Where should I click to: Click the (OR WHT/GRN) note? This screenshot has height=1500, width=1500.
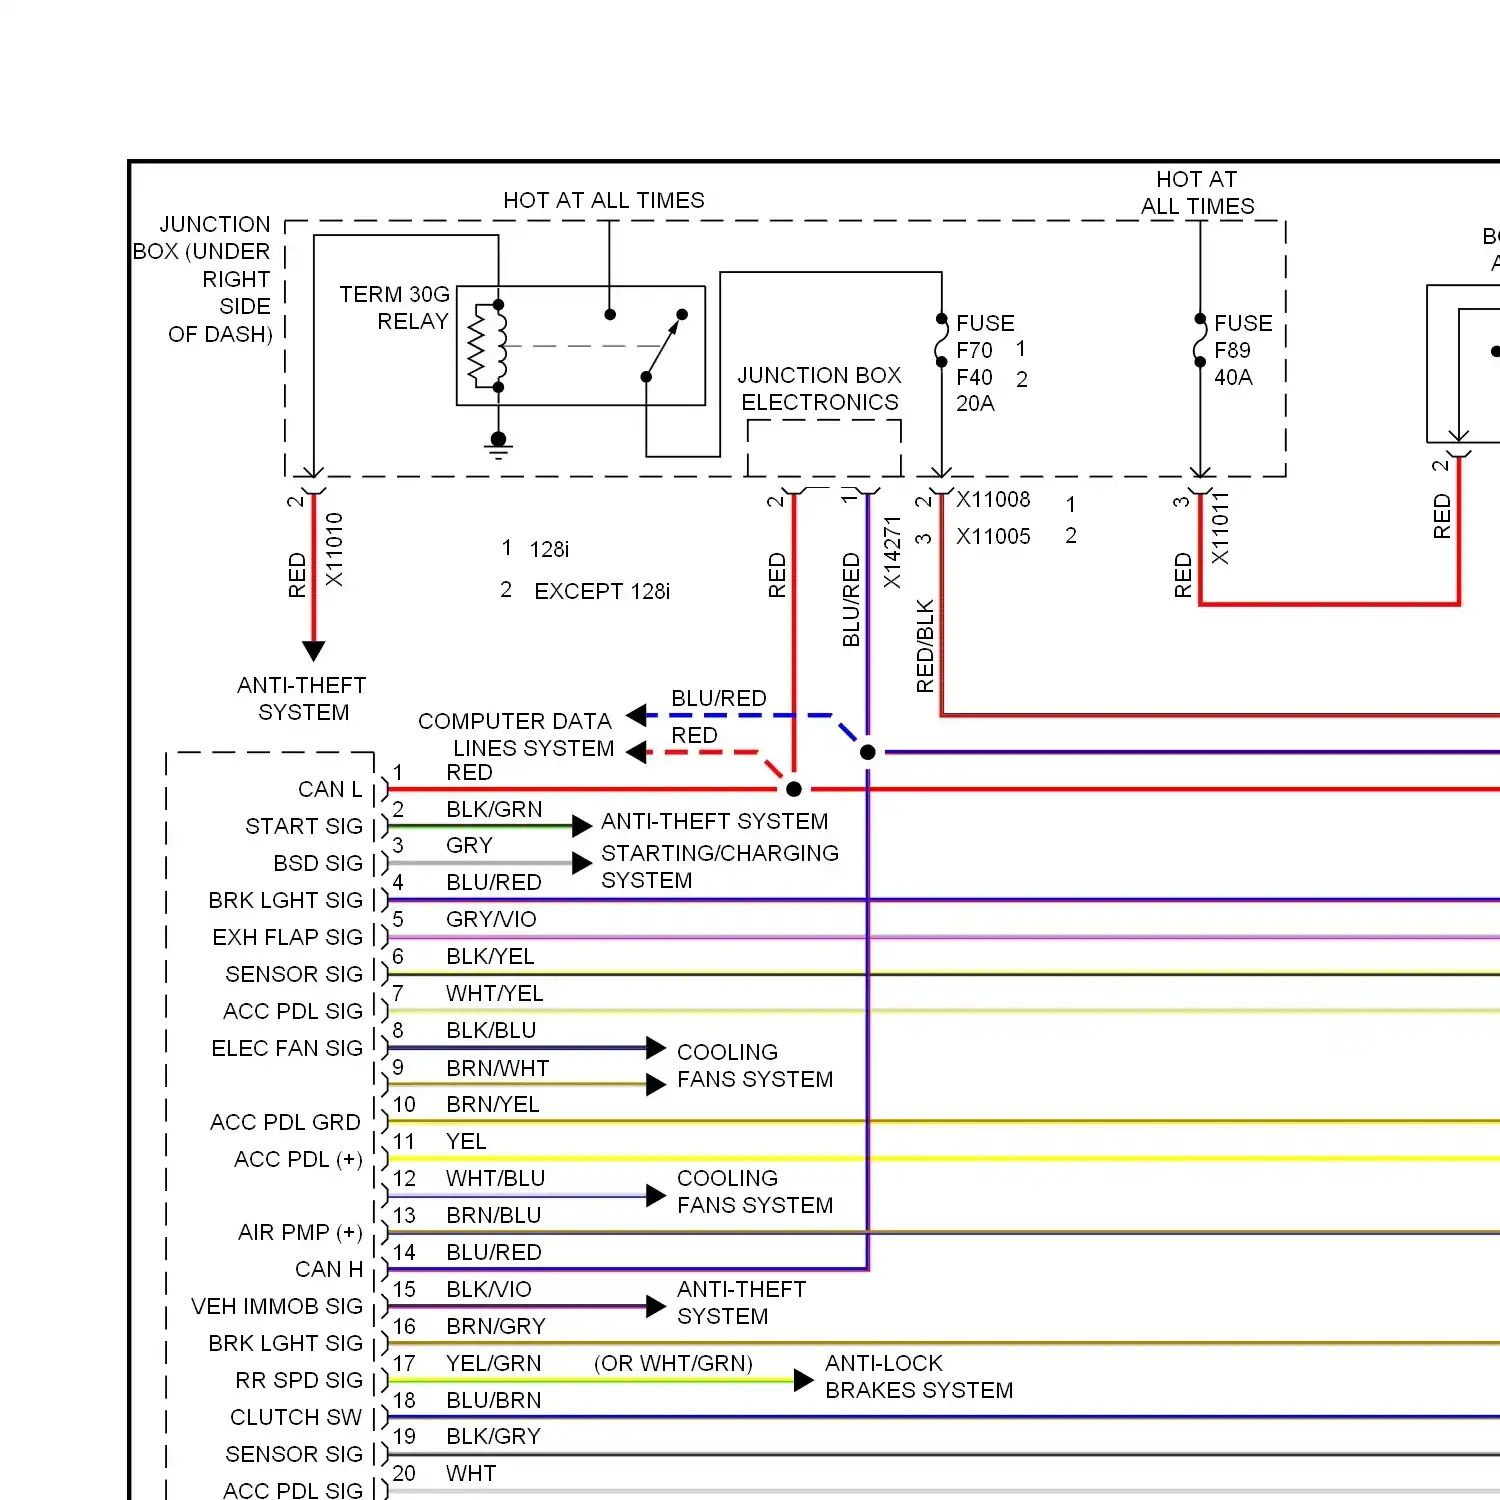(673, 1364)
